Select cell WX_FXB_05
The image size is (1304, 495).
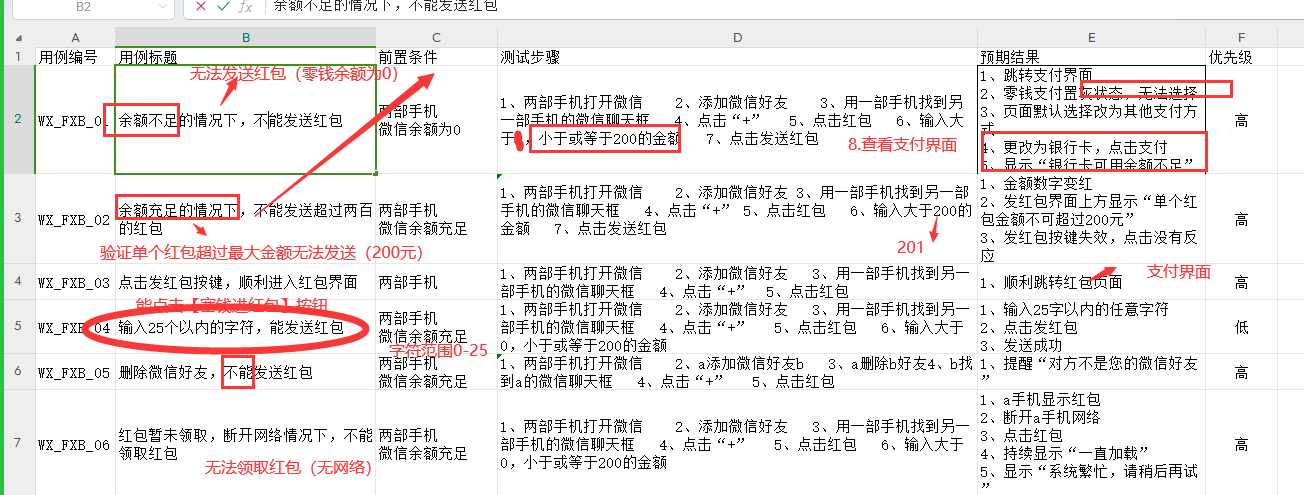click(75, 371)
